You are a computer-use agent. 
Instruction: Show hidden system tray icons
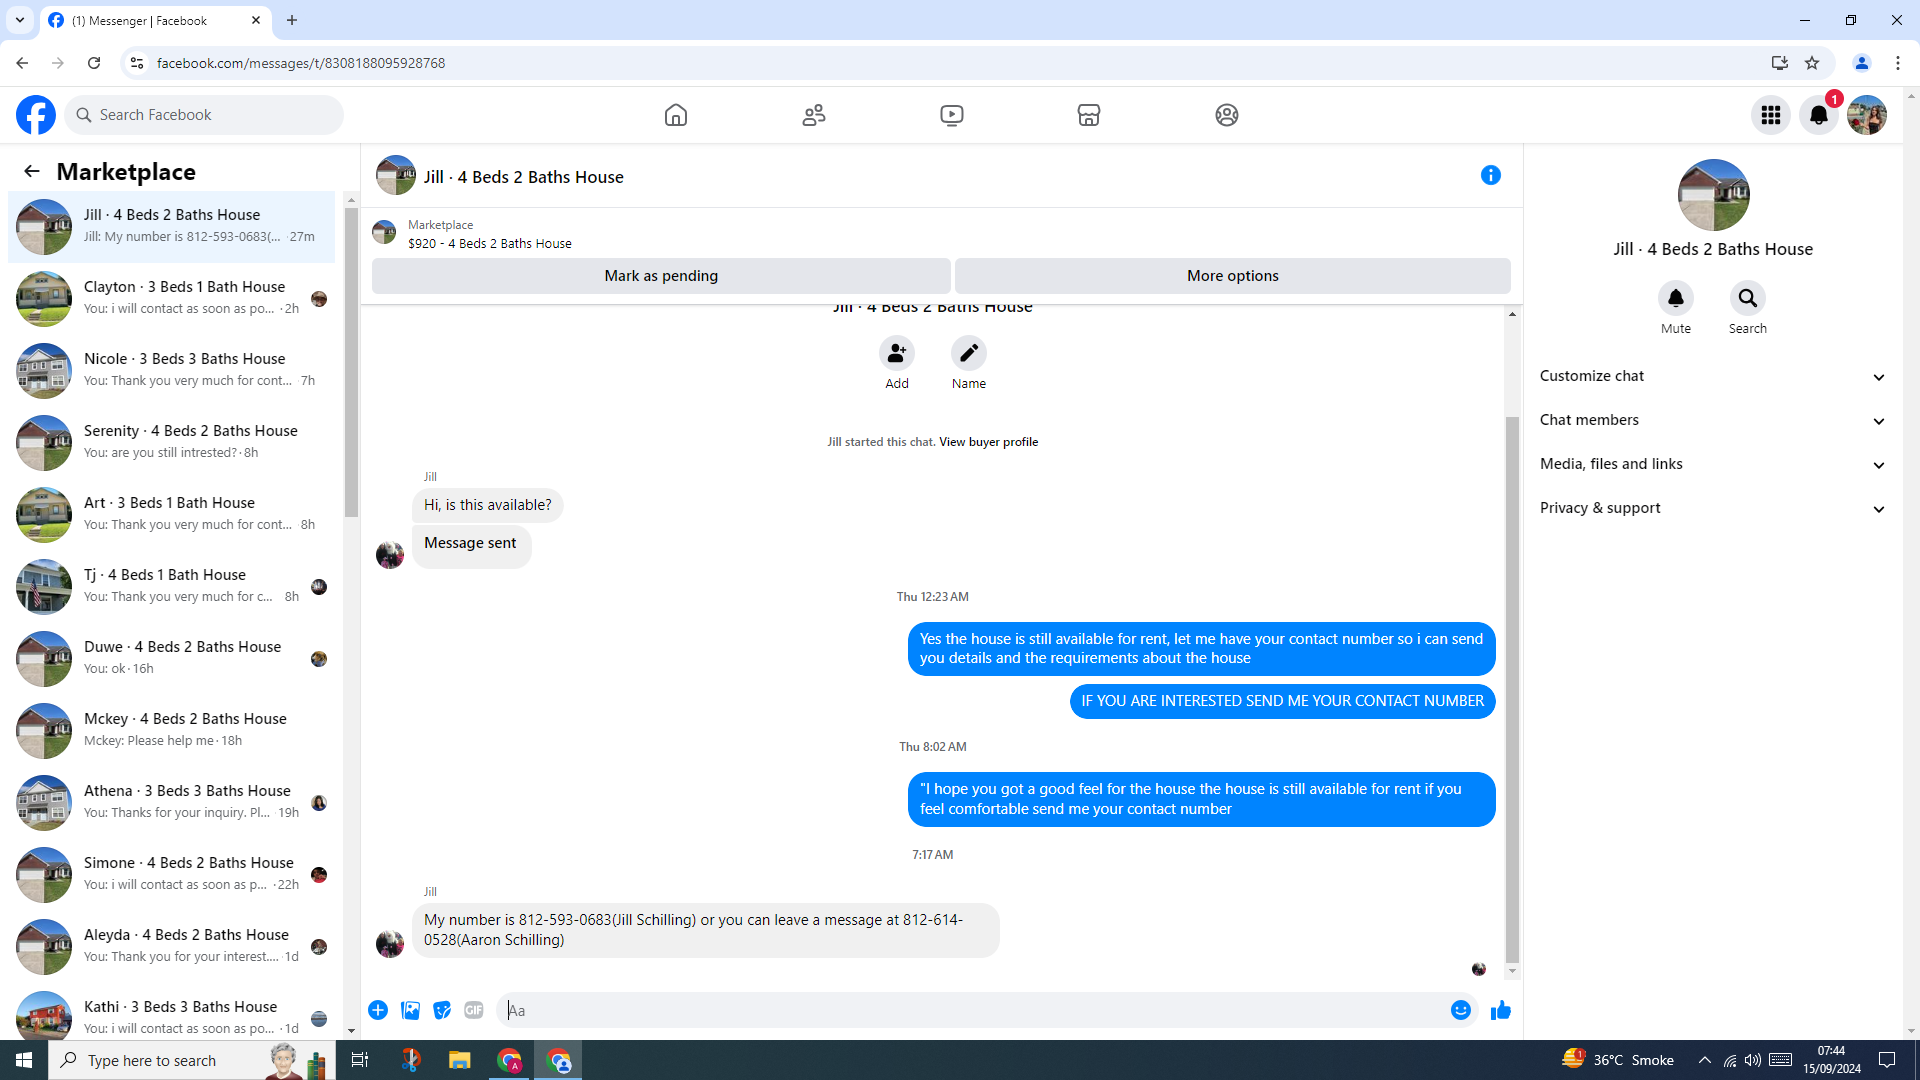[1705, 1060]
